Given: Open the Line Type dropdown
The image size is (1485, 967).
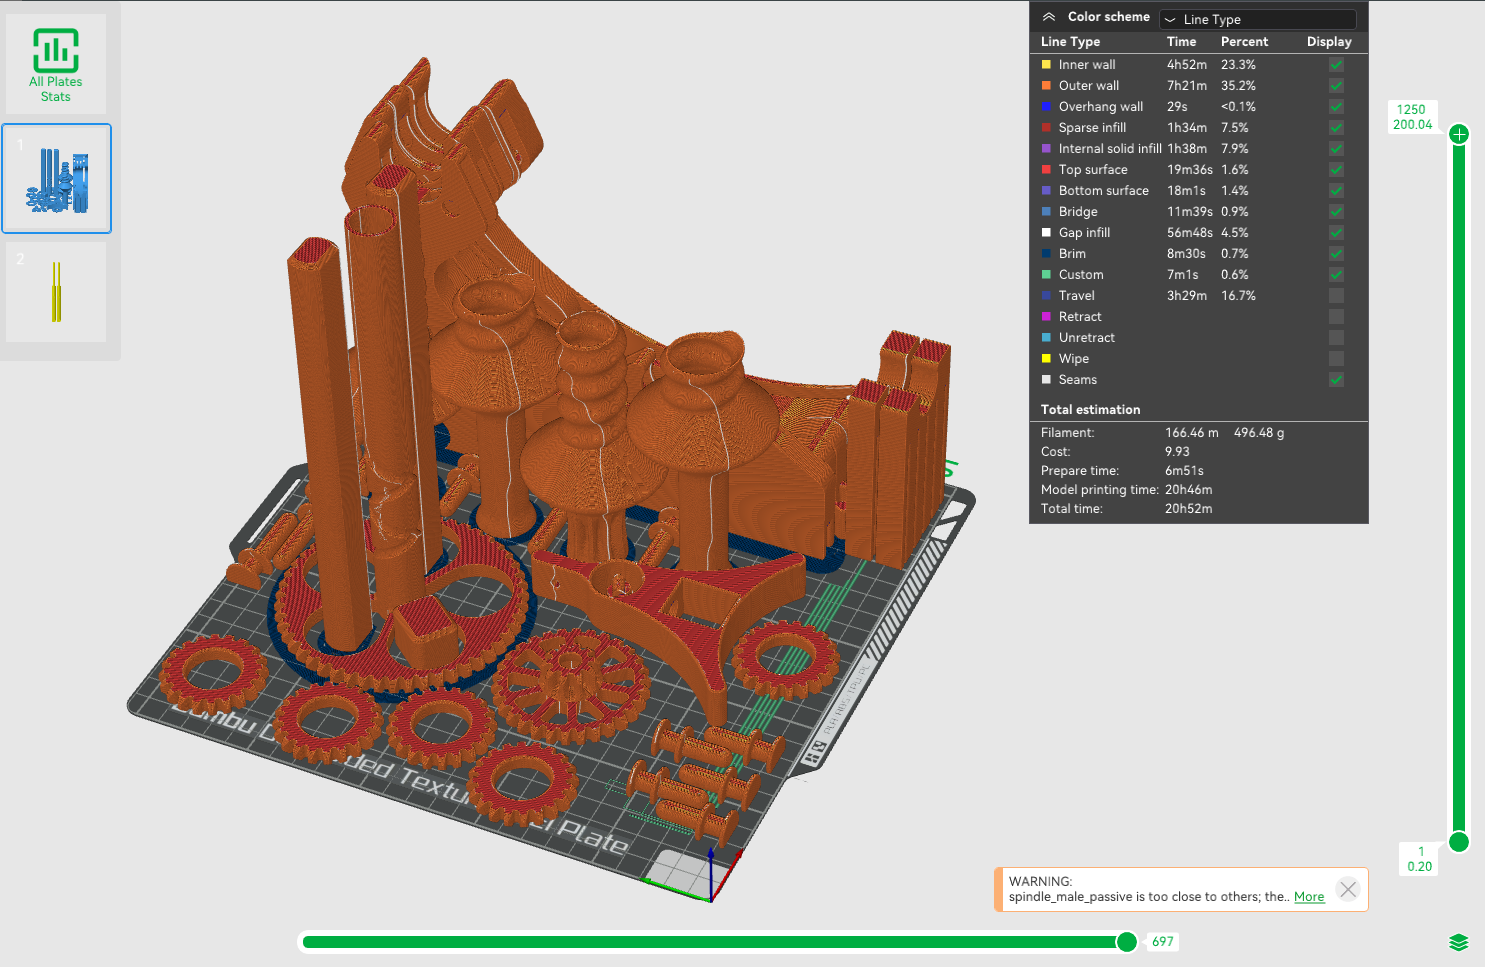Looking at the screenshot, I should (1258, 19).
